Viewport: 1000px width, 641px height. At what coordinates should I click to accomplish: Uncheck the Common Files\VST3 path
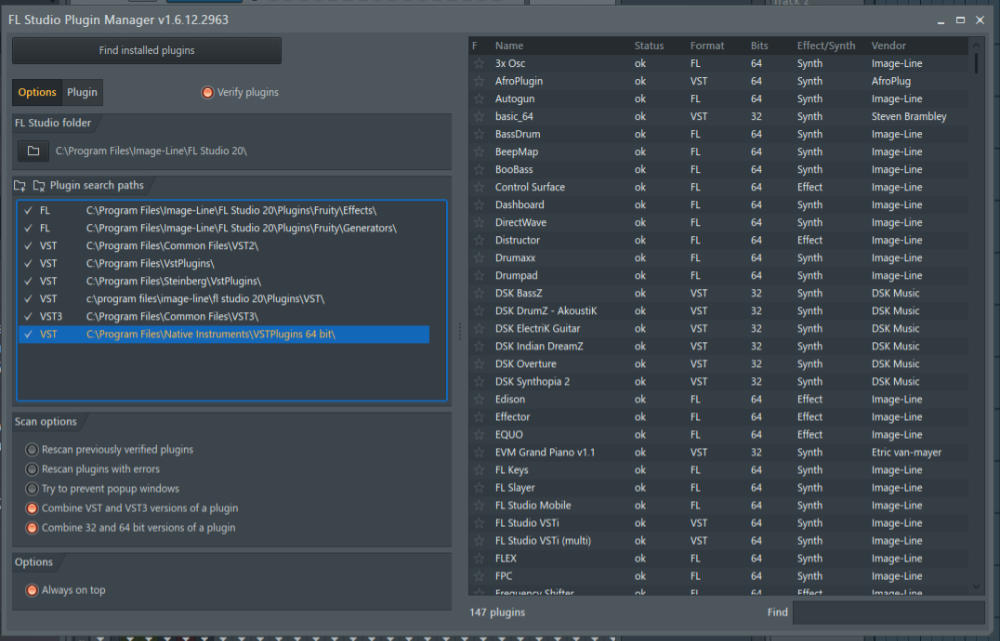(x=28, y=316)
